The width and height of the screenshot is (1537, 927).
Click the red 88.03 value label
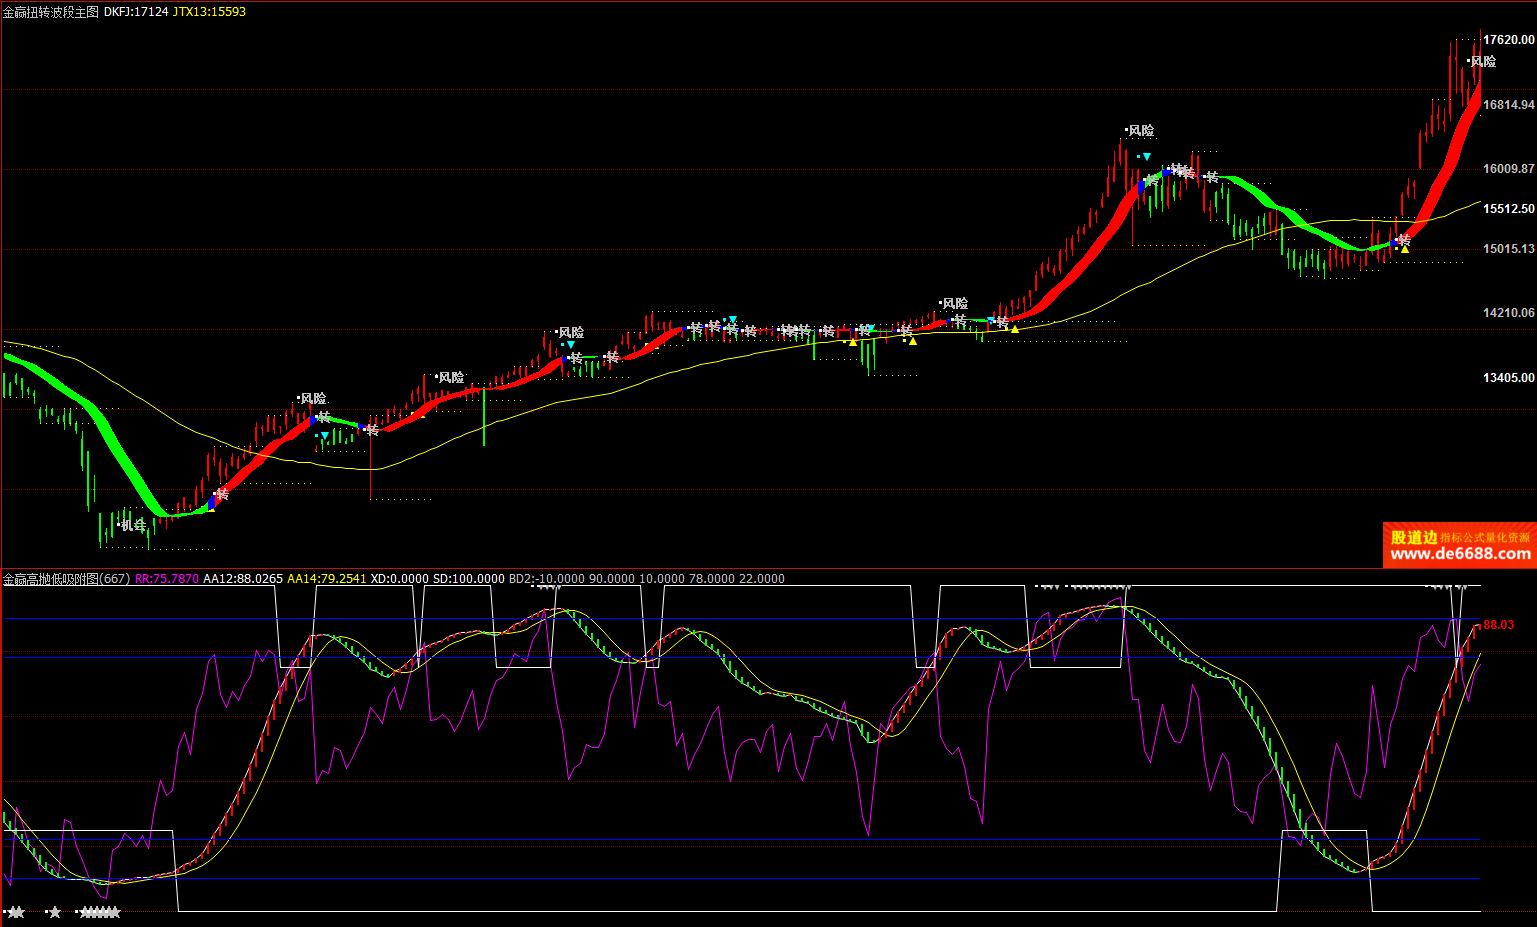coord(1498,625)
